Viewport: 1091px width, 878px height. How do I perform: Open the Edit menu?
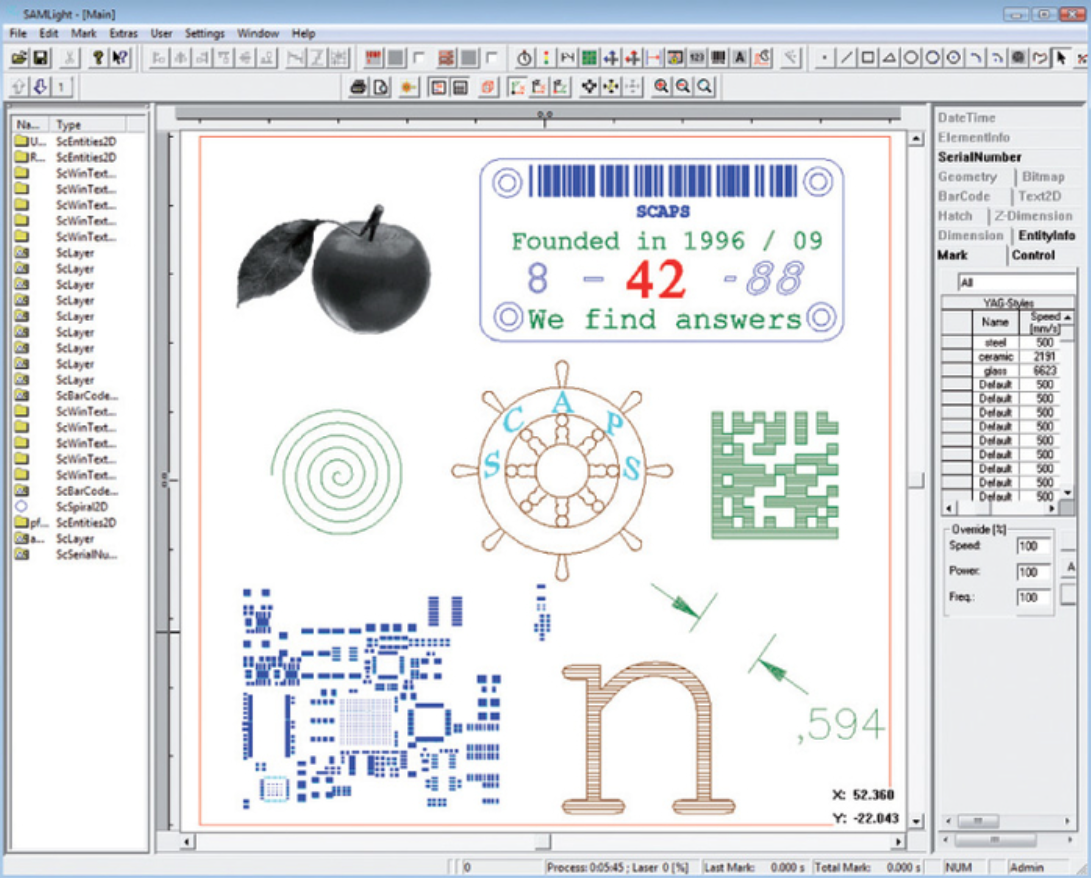point(49,33)
